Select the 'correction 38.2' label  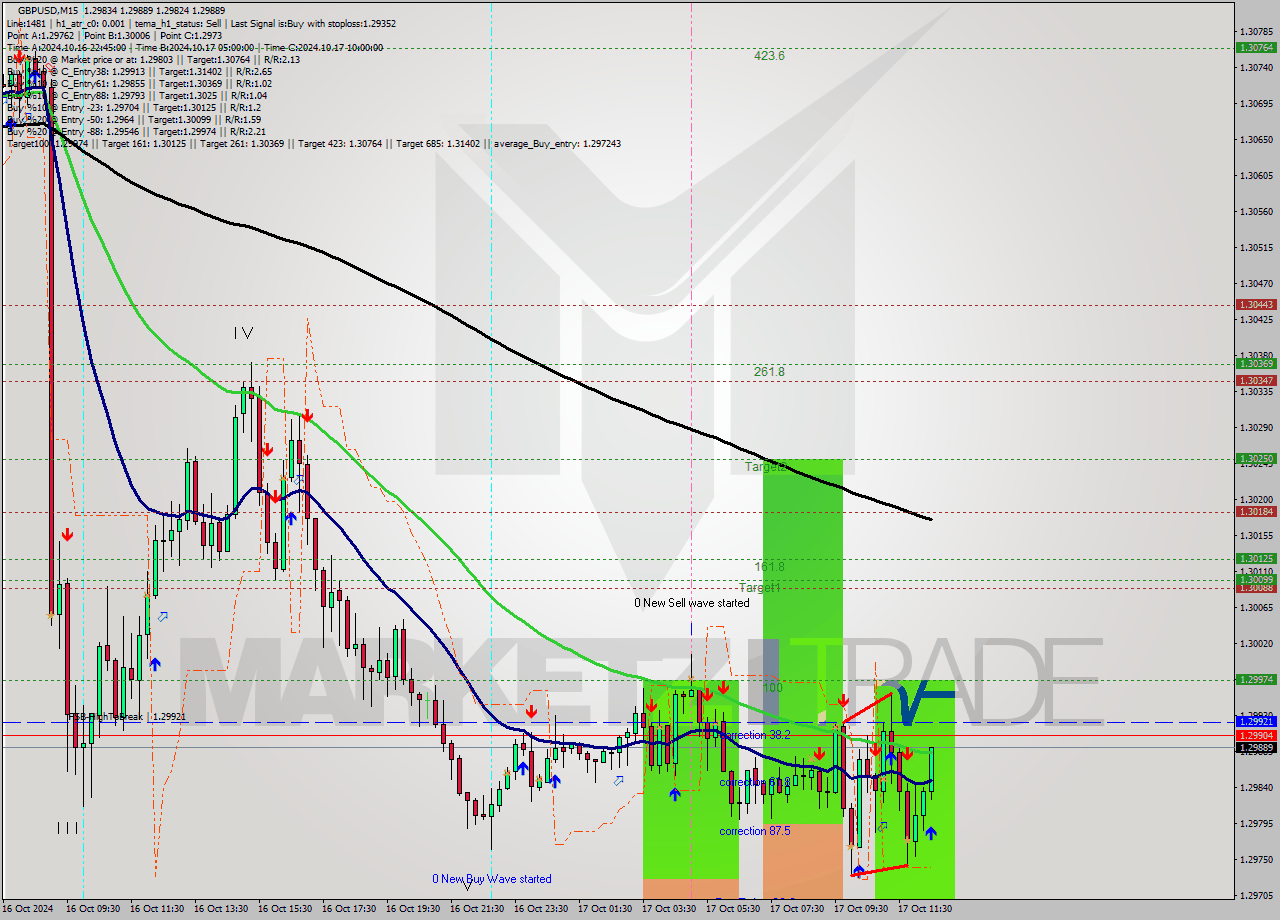[755, 735]
